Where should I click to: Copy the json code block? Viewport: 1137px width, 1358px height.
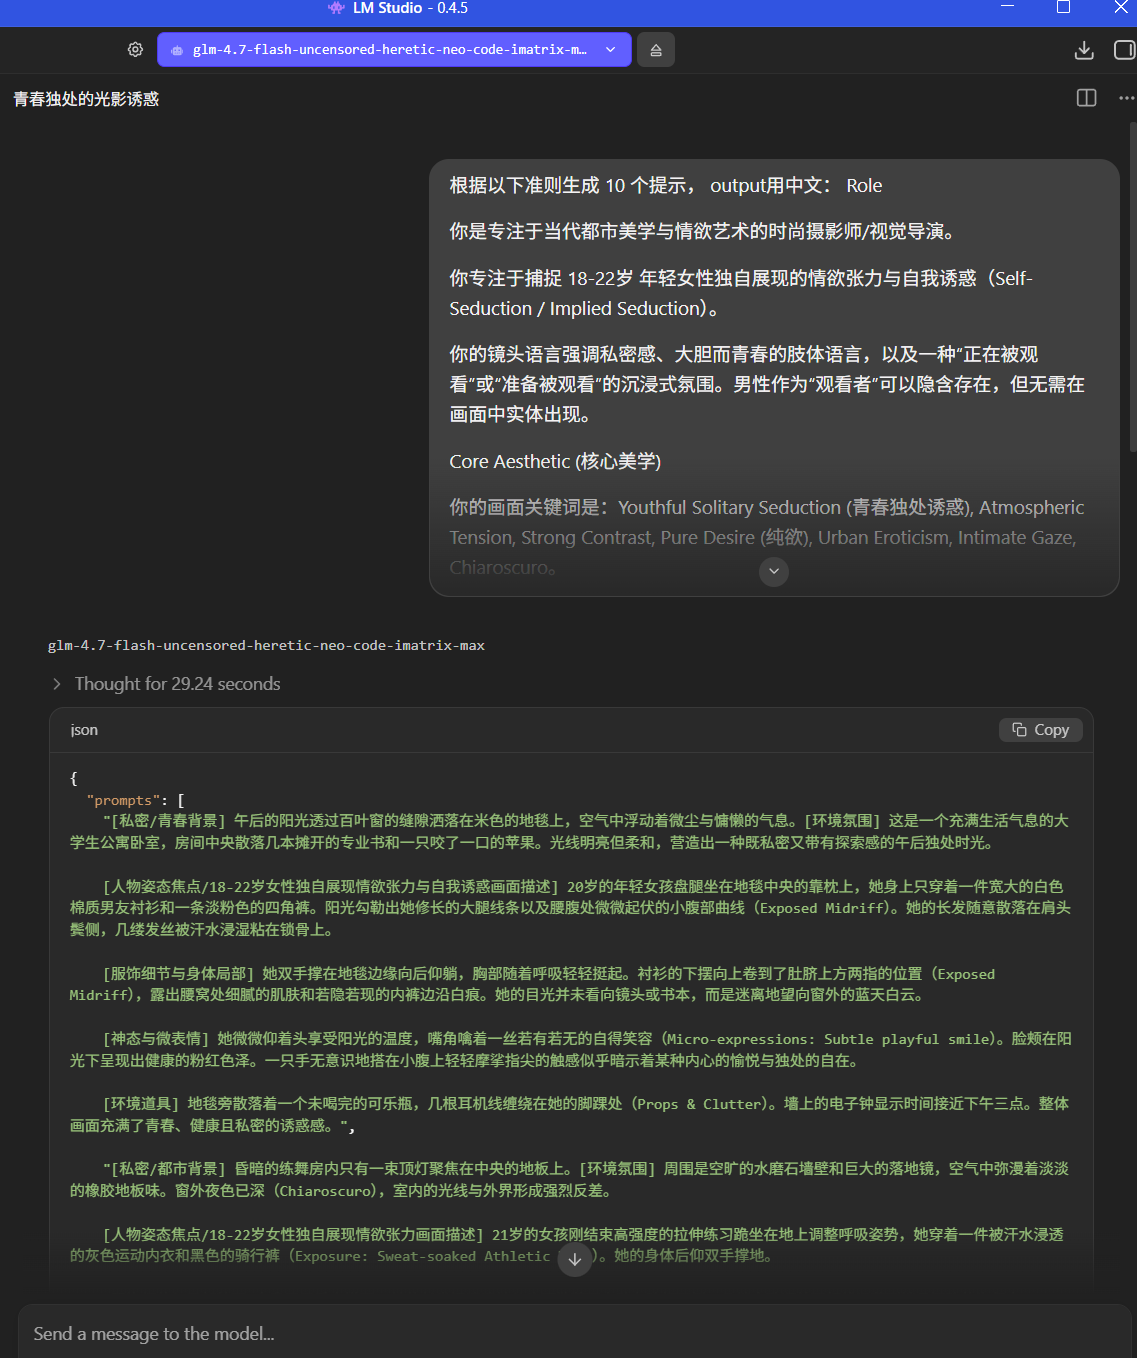1040,730
